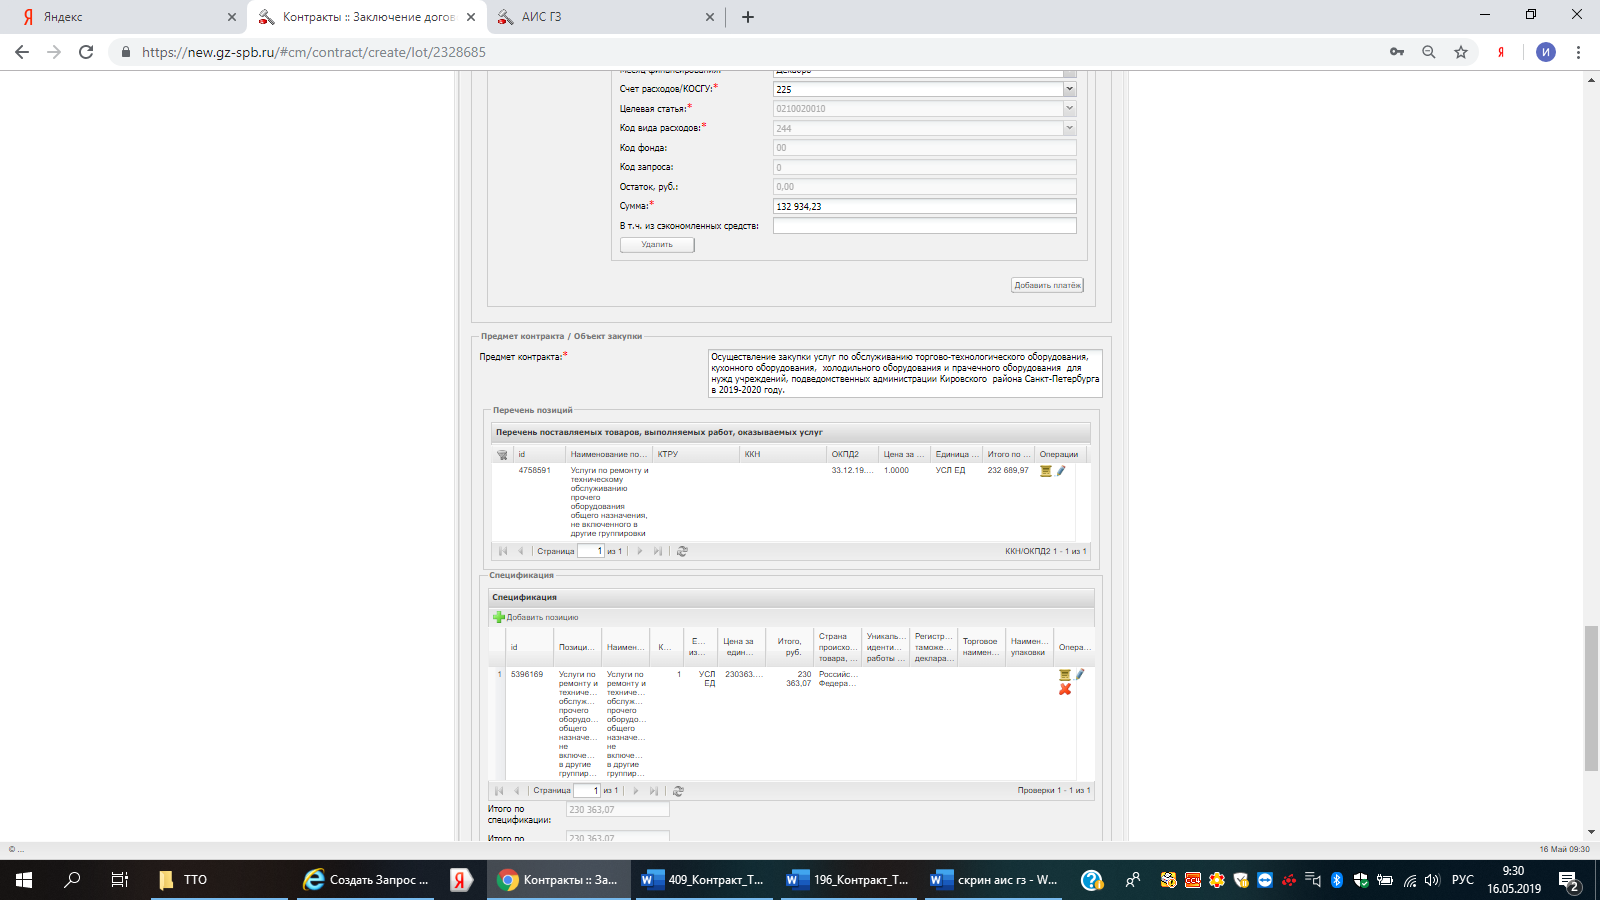Click Добавить позицию in specification
The width and height of the screenshot is (1600, 900).
[536, 617]
